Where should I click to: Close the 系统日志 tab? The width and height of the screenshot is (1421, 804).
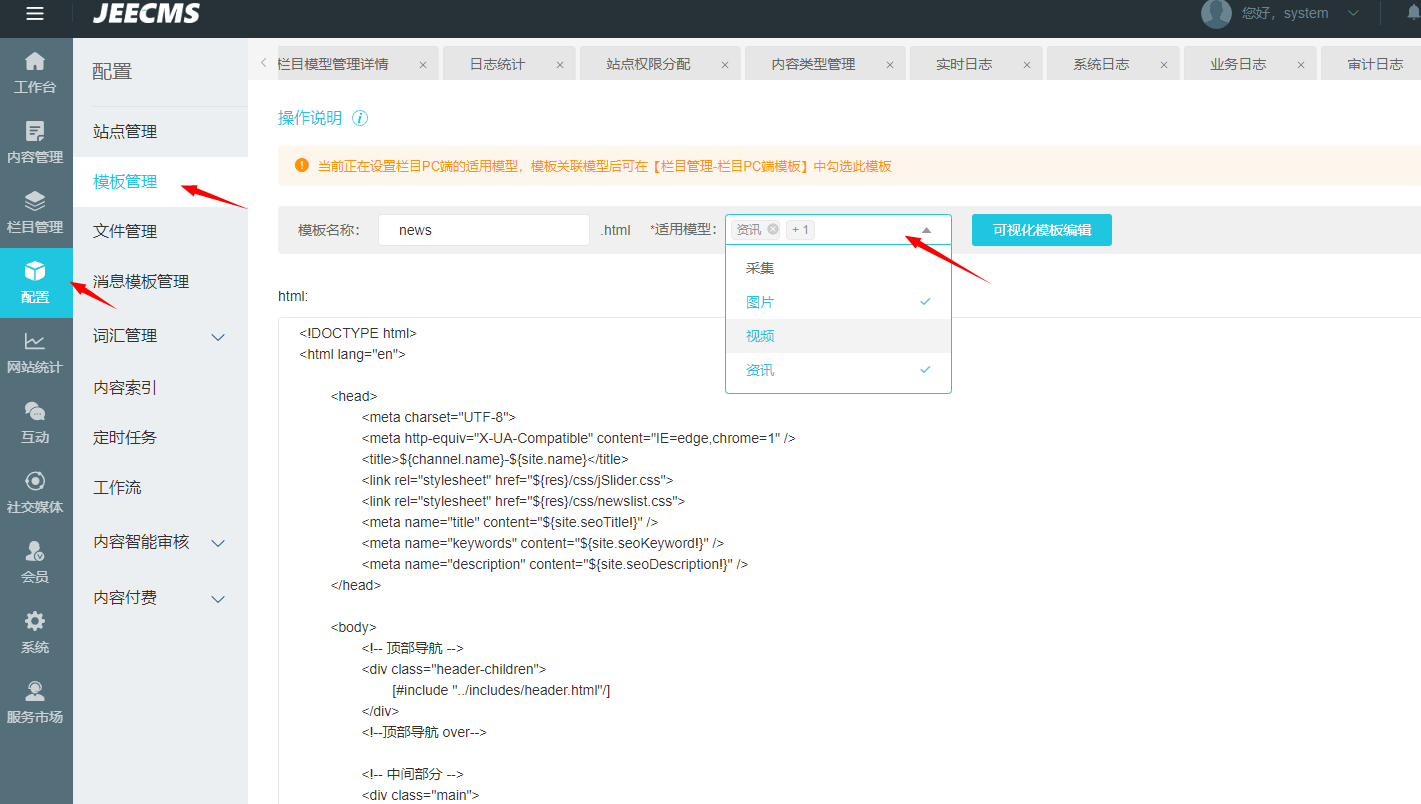coord(1164,65)
